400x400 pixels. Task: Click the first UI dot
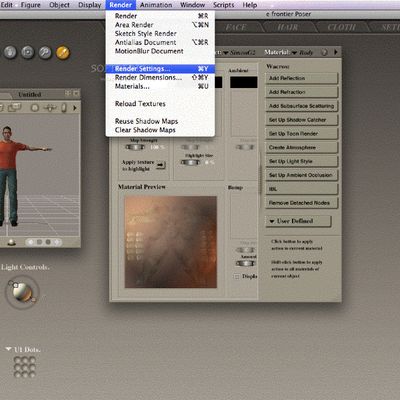[17, 360]
